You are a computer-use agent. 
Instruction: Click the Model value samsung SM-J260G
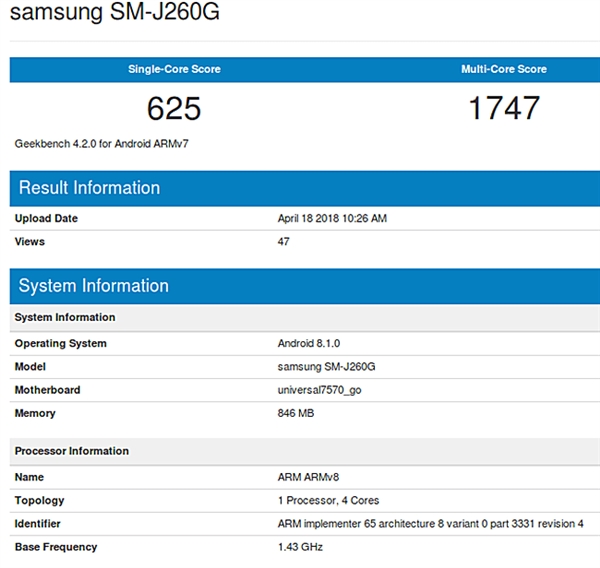click(326, 366)
